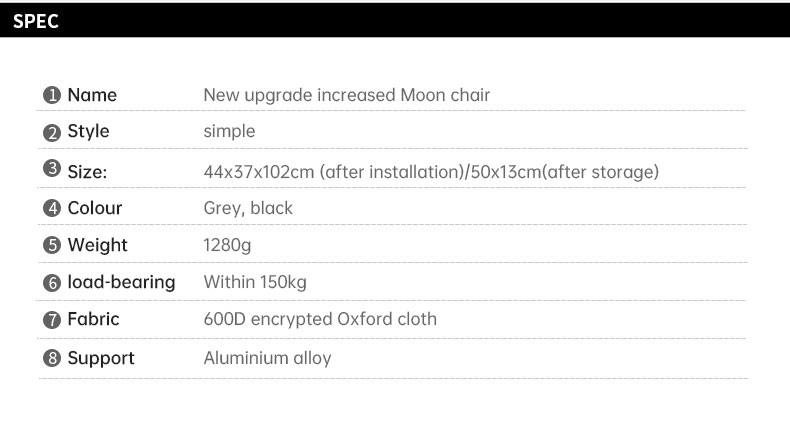Click the size dimensions value text
The width and height of the screenshot is (790, 432).
pyautogui.click(x=431, y=172)
